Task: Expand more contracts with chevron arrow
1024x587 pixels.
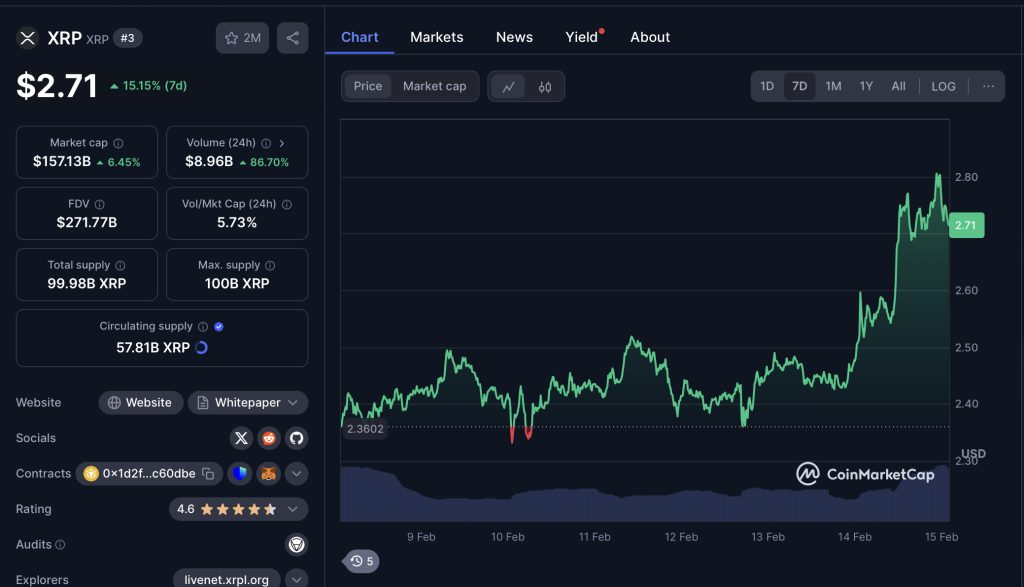Action: pos(297,474)
